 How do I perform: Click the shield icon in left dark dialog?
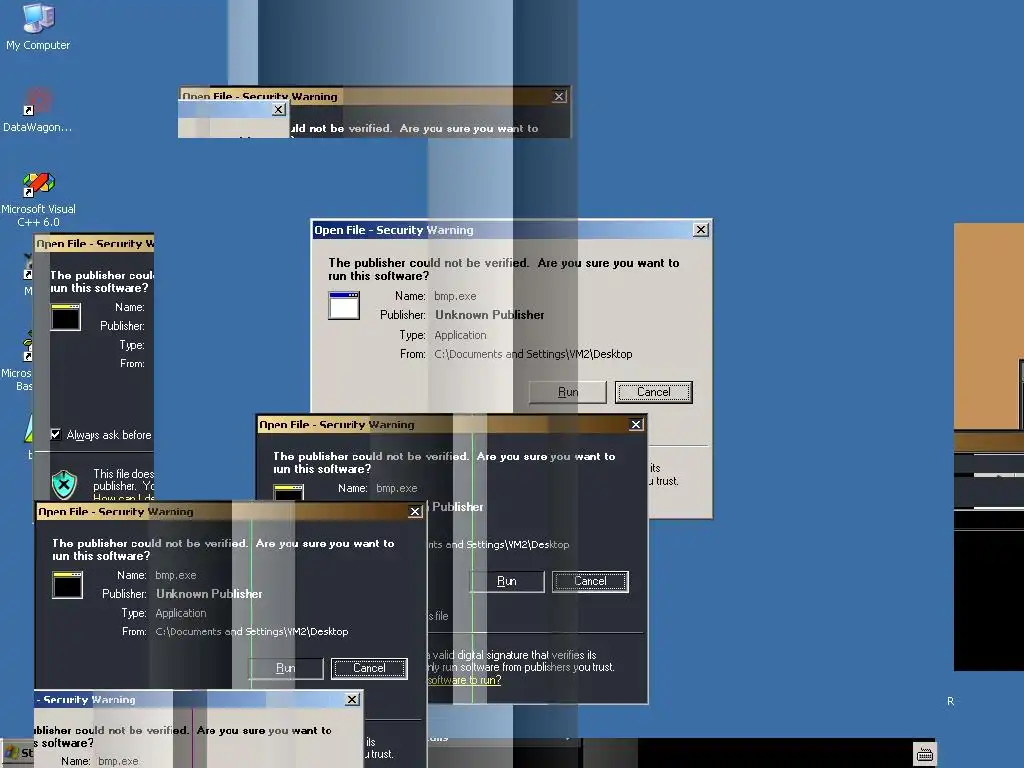point(64,484)
